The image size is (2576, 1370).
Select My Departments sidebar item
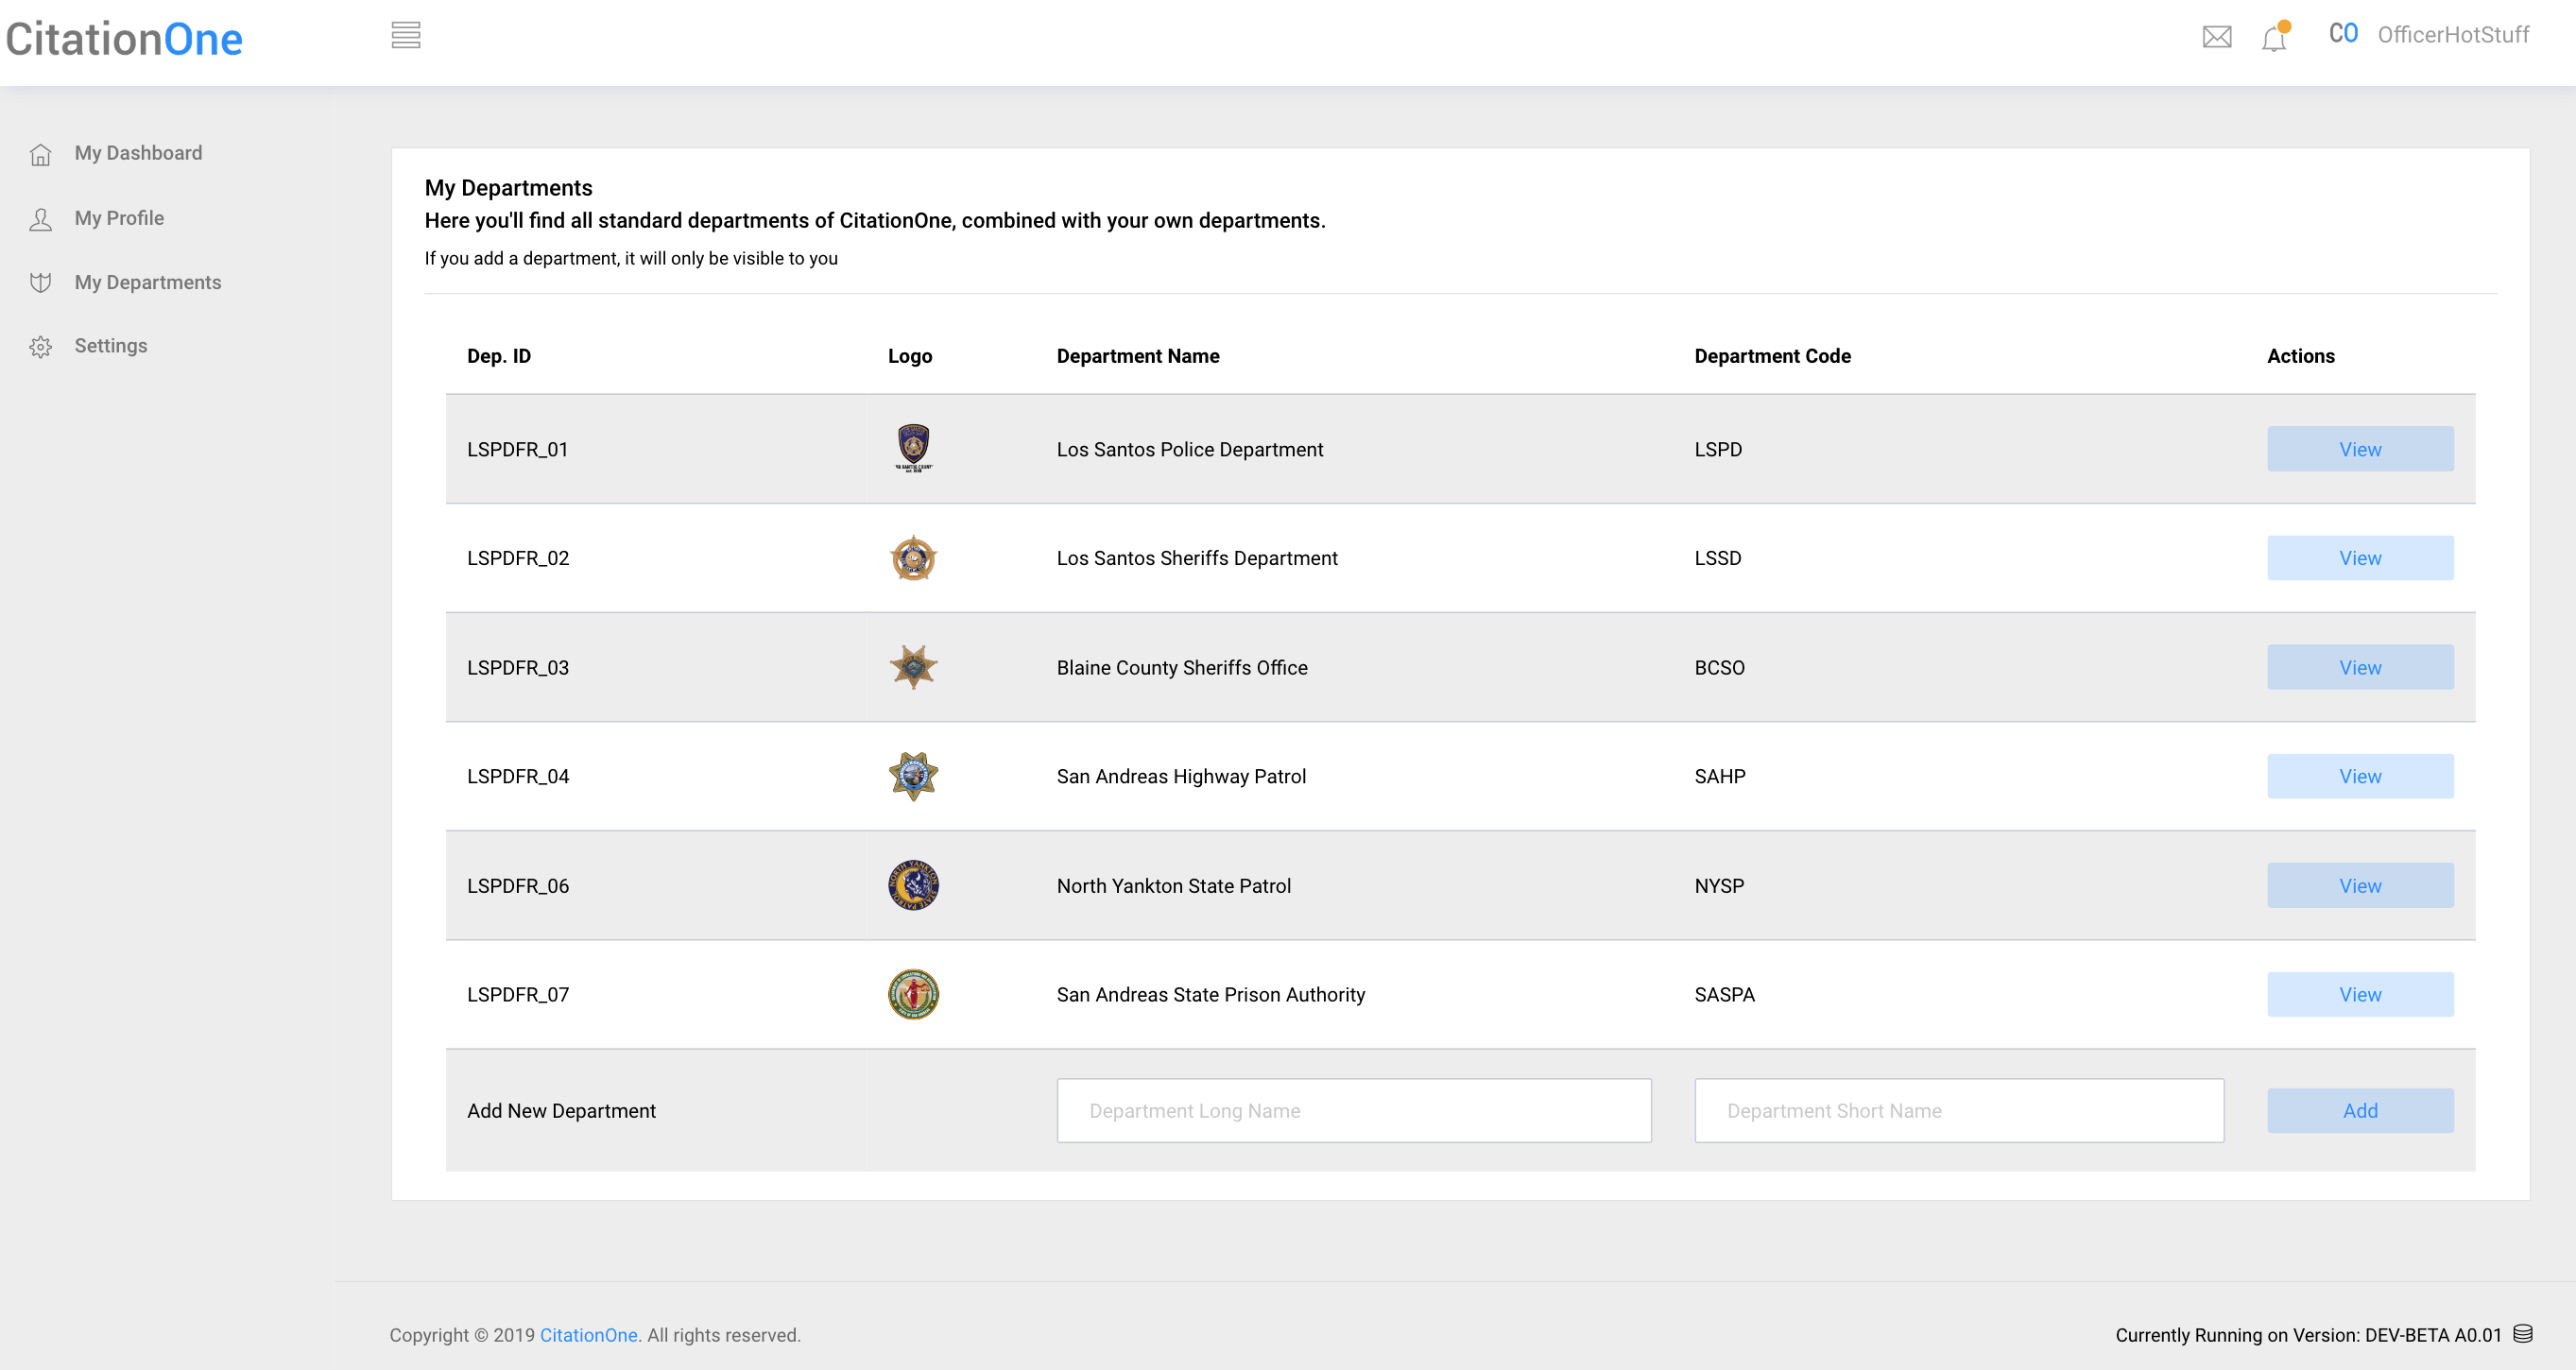coord(147,282)
